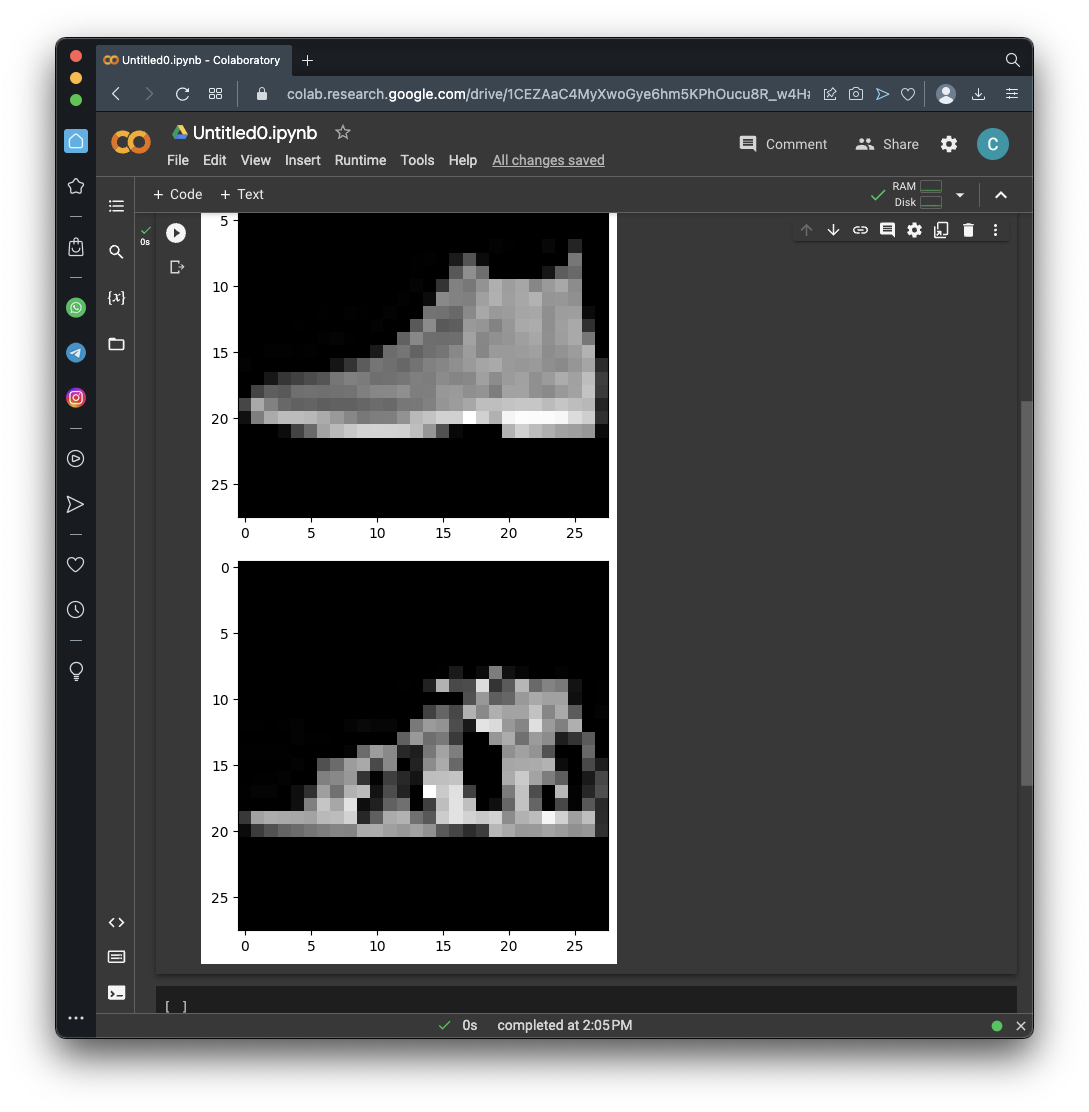Open the variables {x} panel

point(116,298)
